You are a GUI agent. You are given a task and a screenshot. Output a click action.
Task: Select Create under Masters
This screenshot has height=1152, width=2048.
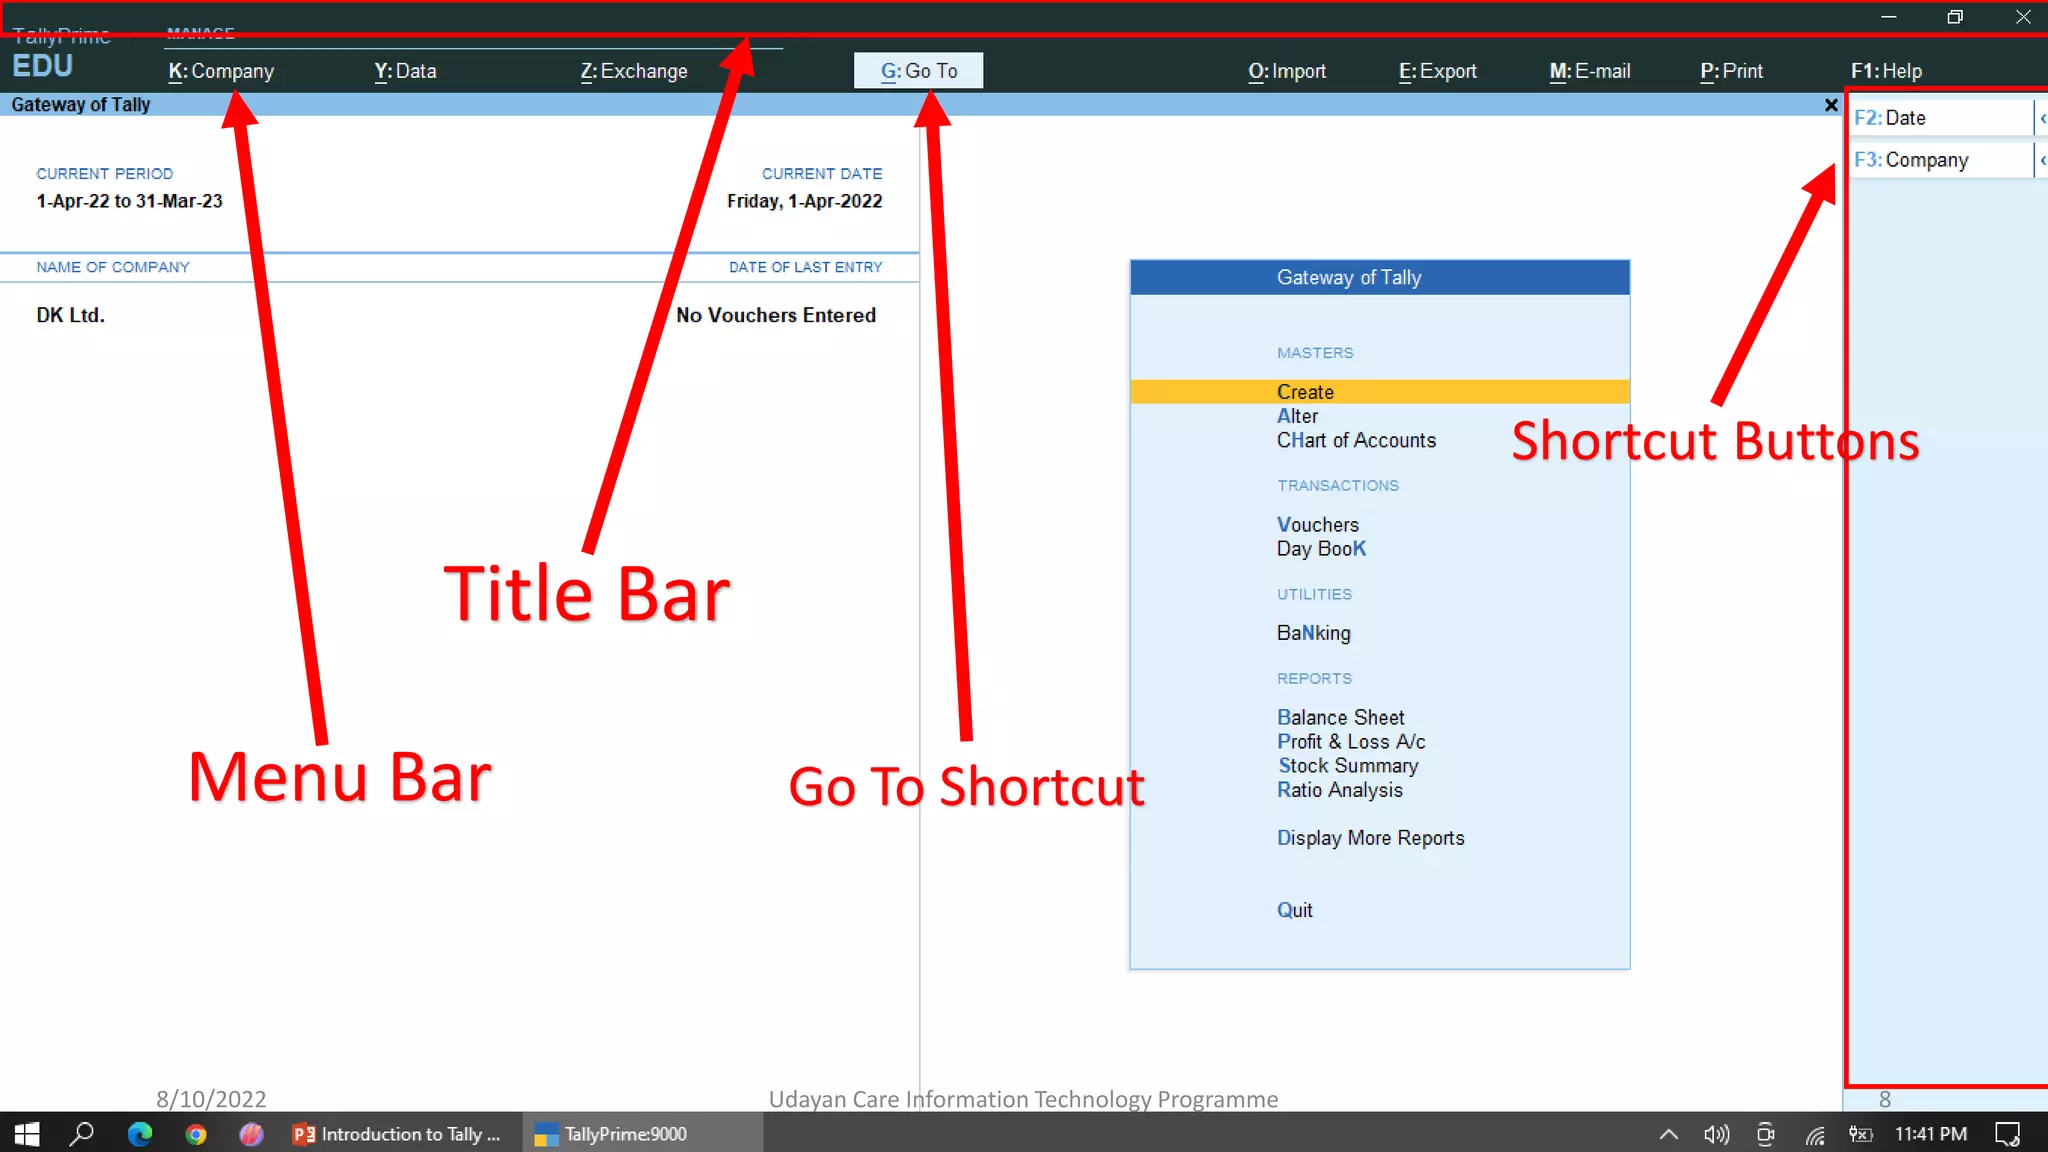pos(1380,392)
